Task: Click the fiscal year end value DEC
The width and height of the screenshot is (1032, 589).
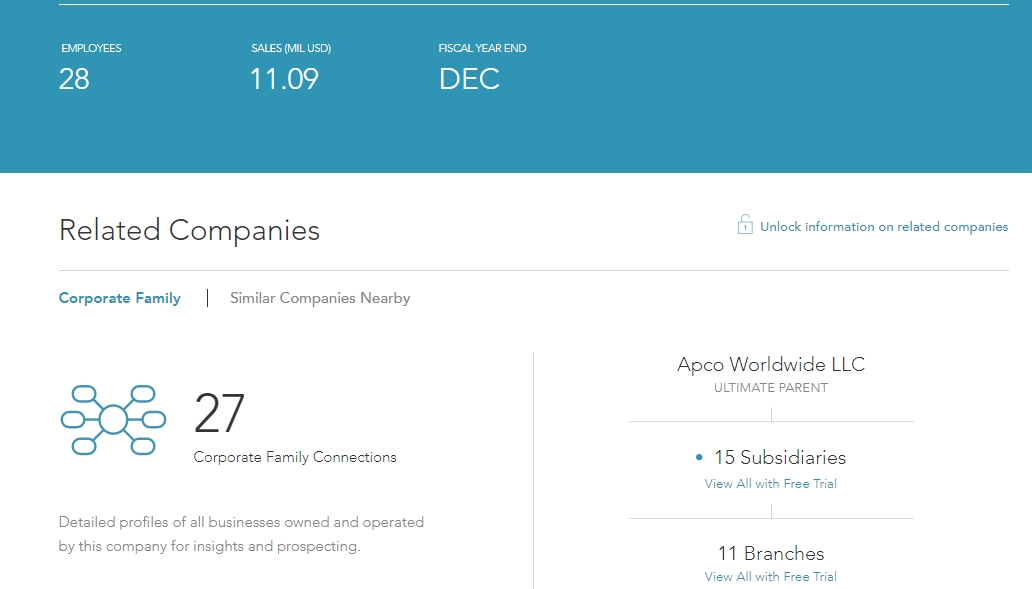Action: click(469, 80)
